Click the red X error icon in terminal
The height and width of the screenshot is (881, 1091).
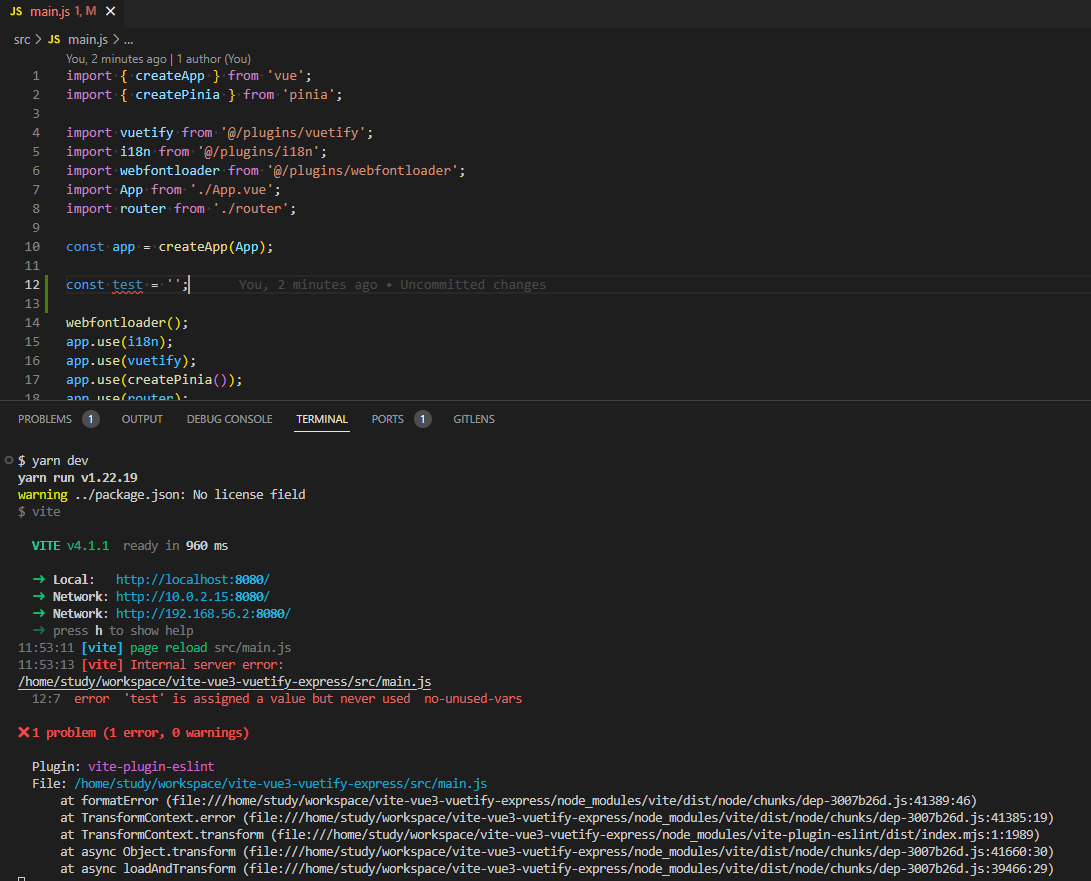click(23, 733)
